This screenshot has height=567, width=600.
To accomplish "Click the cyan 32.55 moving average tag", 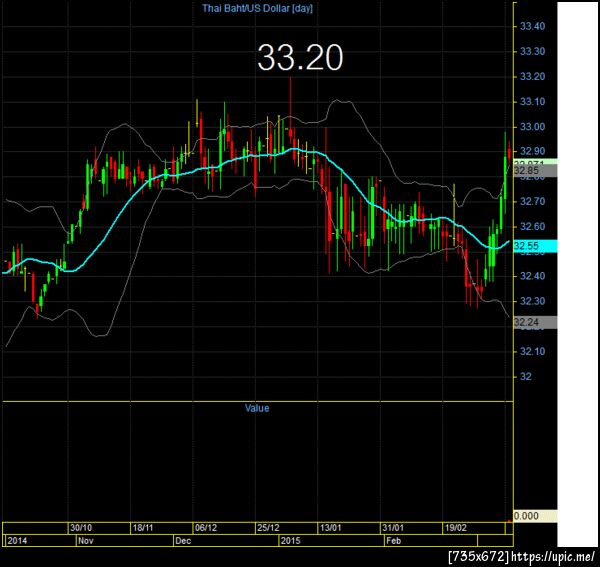I will pos(535,246).
